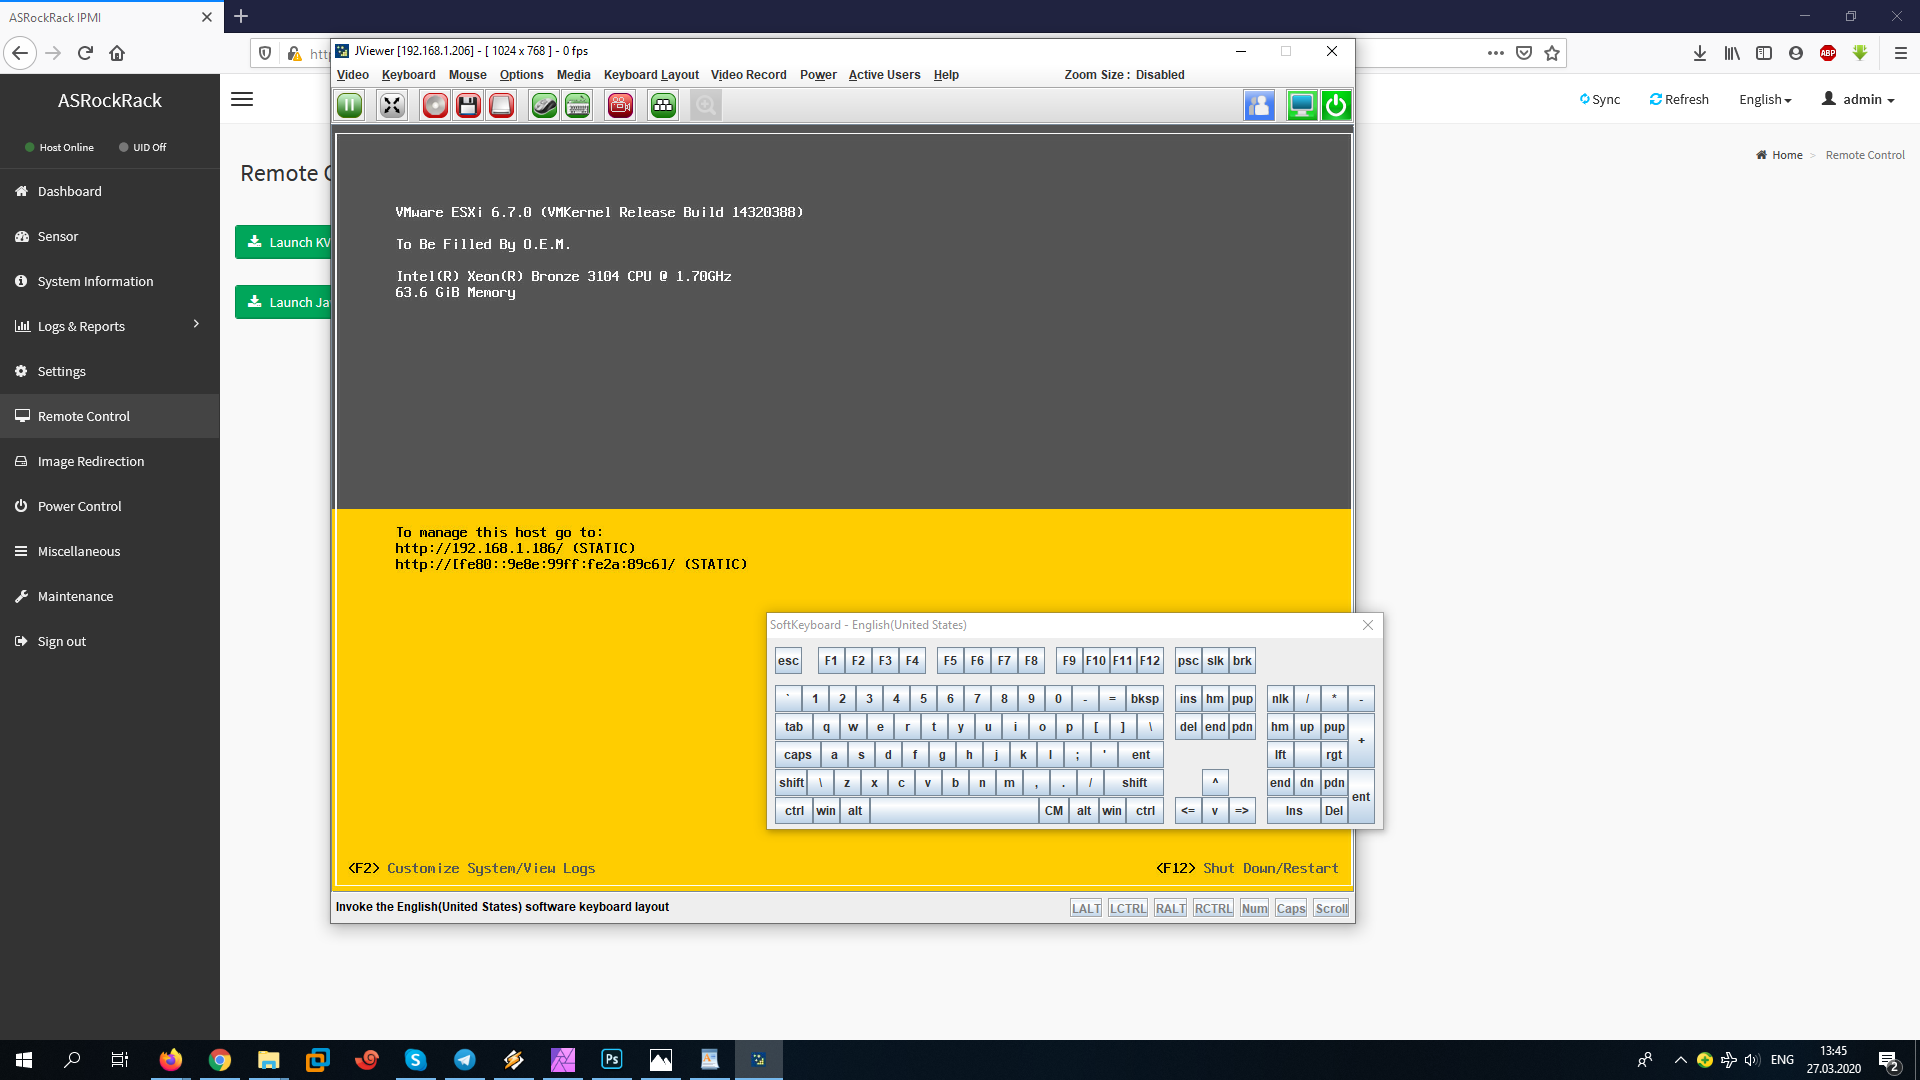Toggle the RCTRL status key
Screen dimensions: 1920x1080
point(1213,908)
